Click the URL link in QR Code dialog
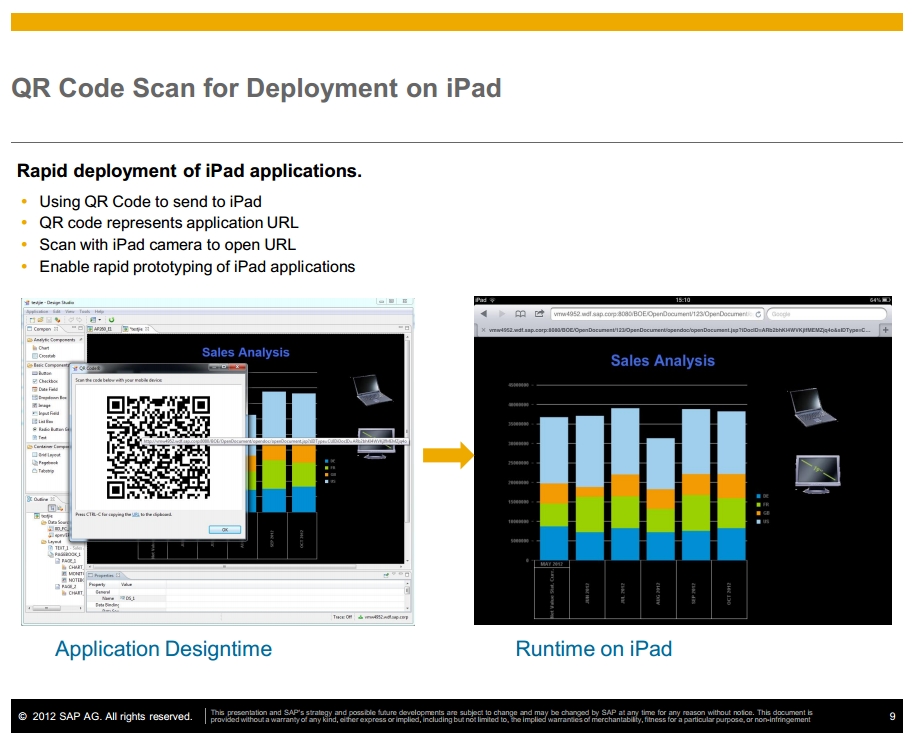 (x=136, y=515)
